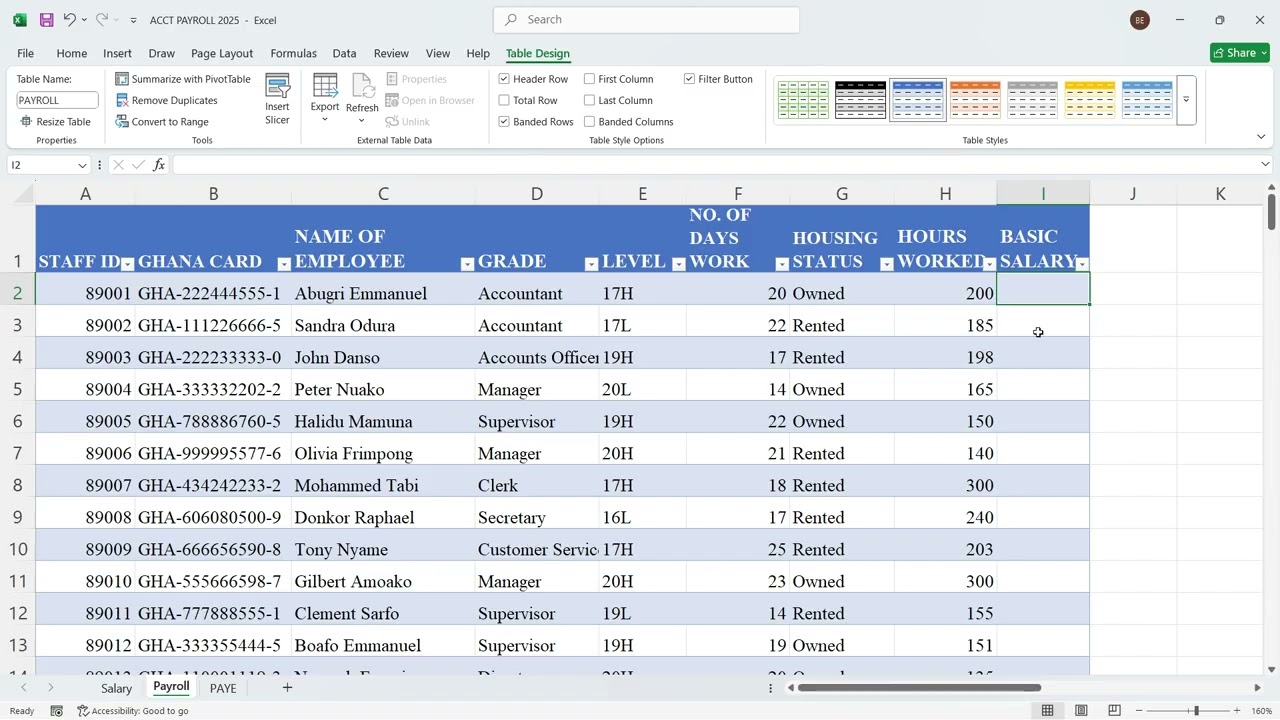Open GHANA CARD column filter dropdown

pos(284,264)
